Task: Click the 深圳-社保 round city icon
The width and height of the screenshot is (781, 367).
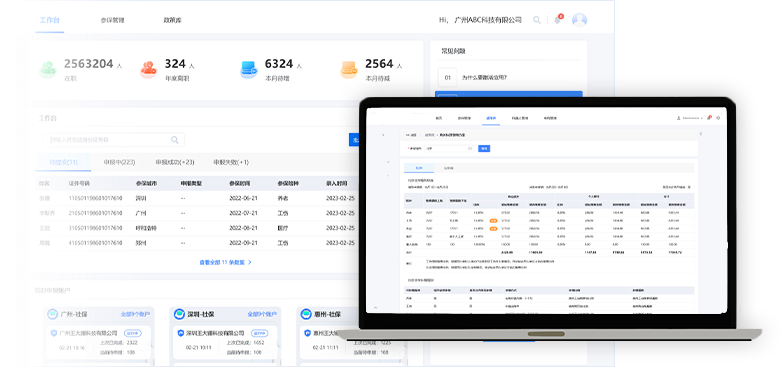Action: (179, 314)
